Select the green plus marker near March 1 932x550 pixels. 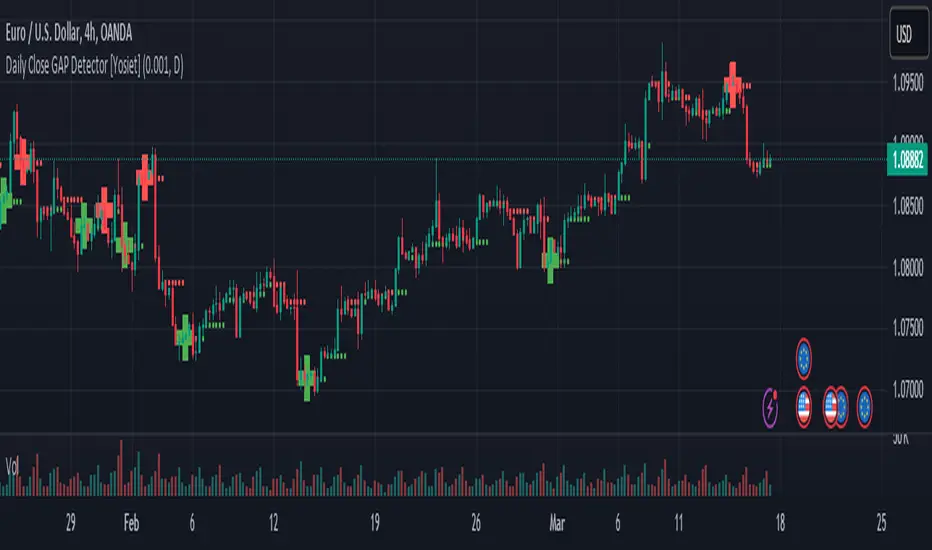551,260
